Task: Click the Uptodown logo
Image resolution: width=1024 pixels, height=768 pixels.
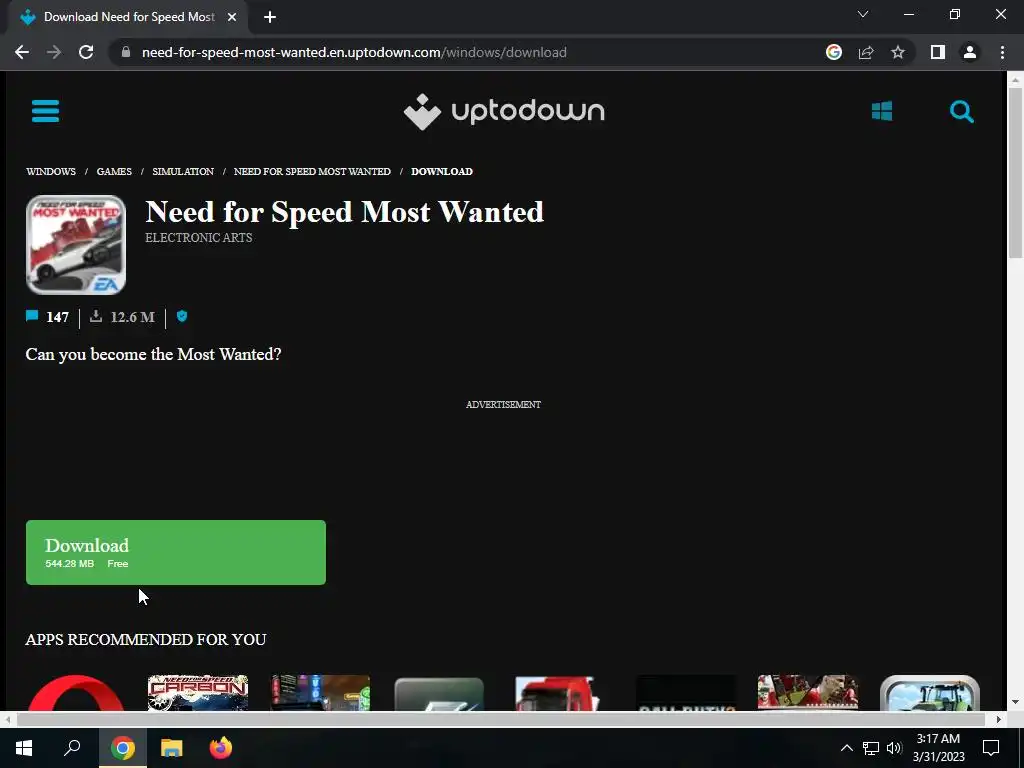Action: pyautogui.click(x=504, y=112)
